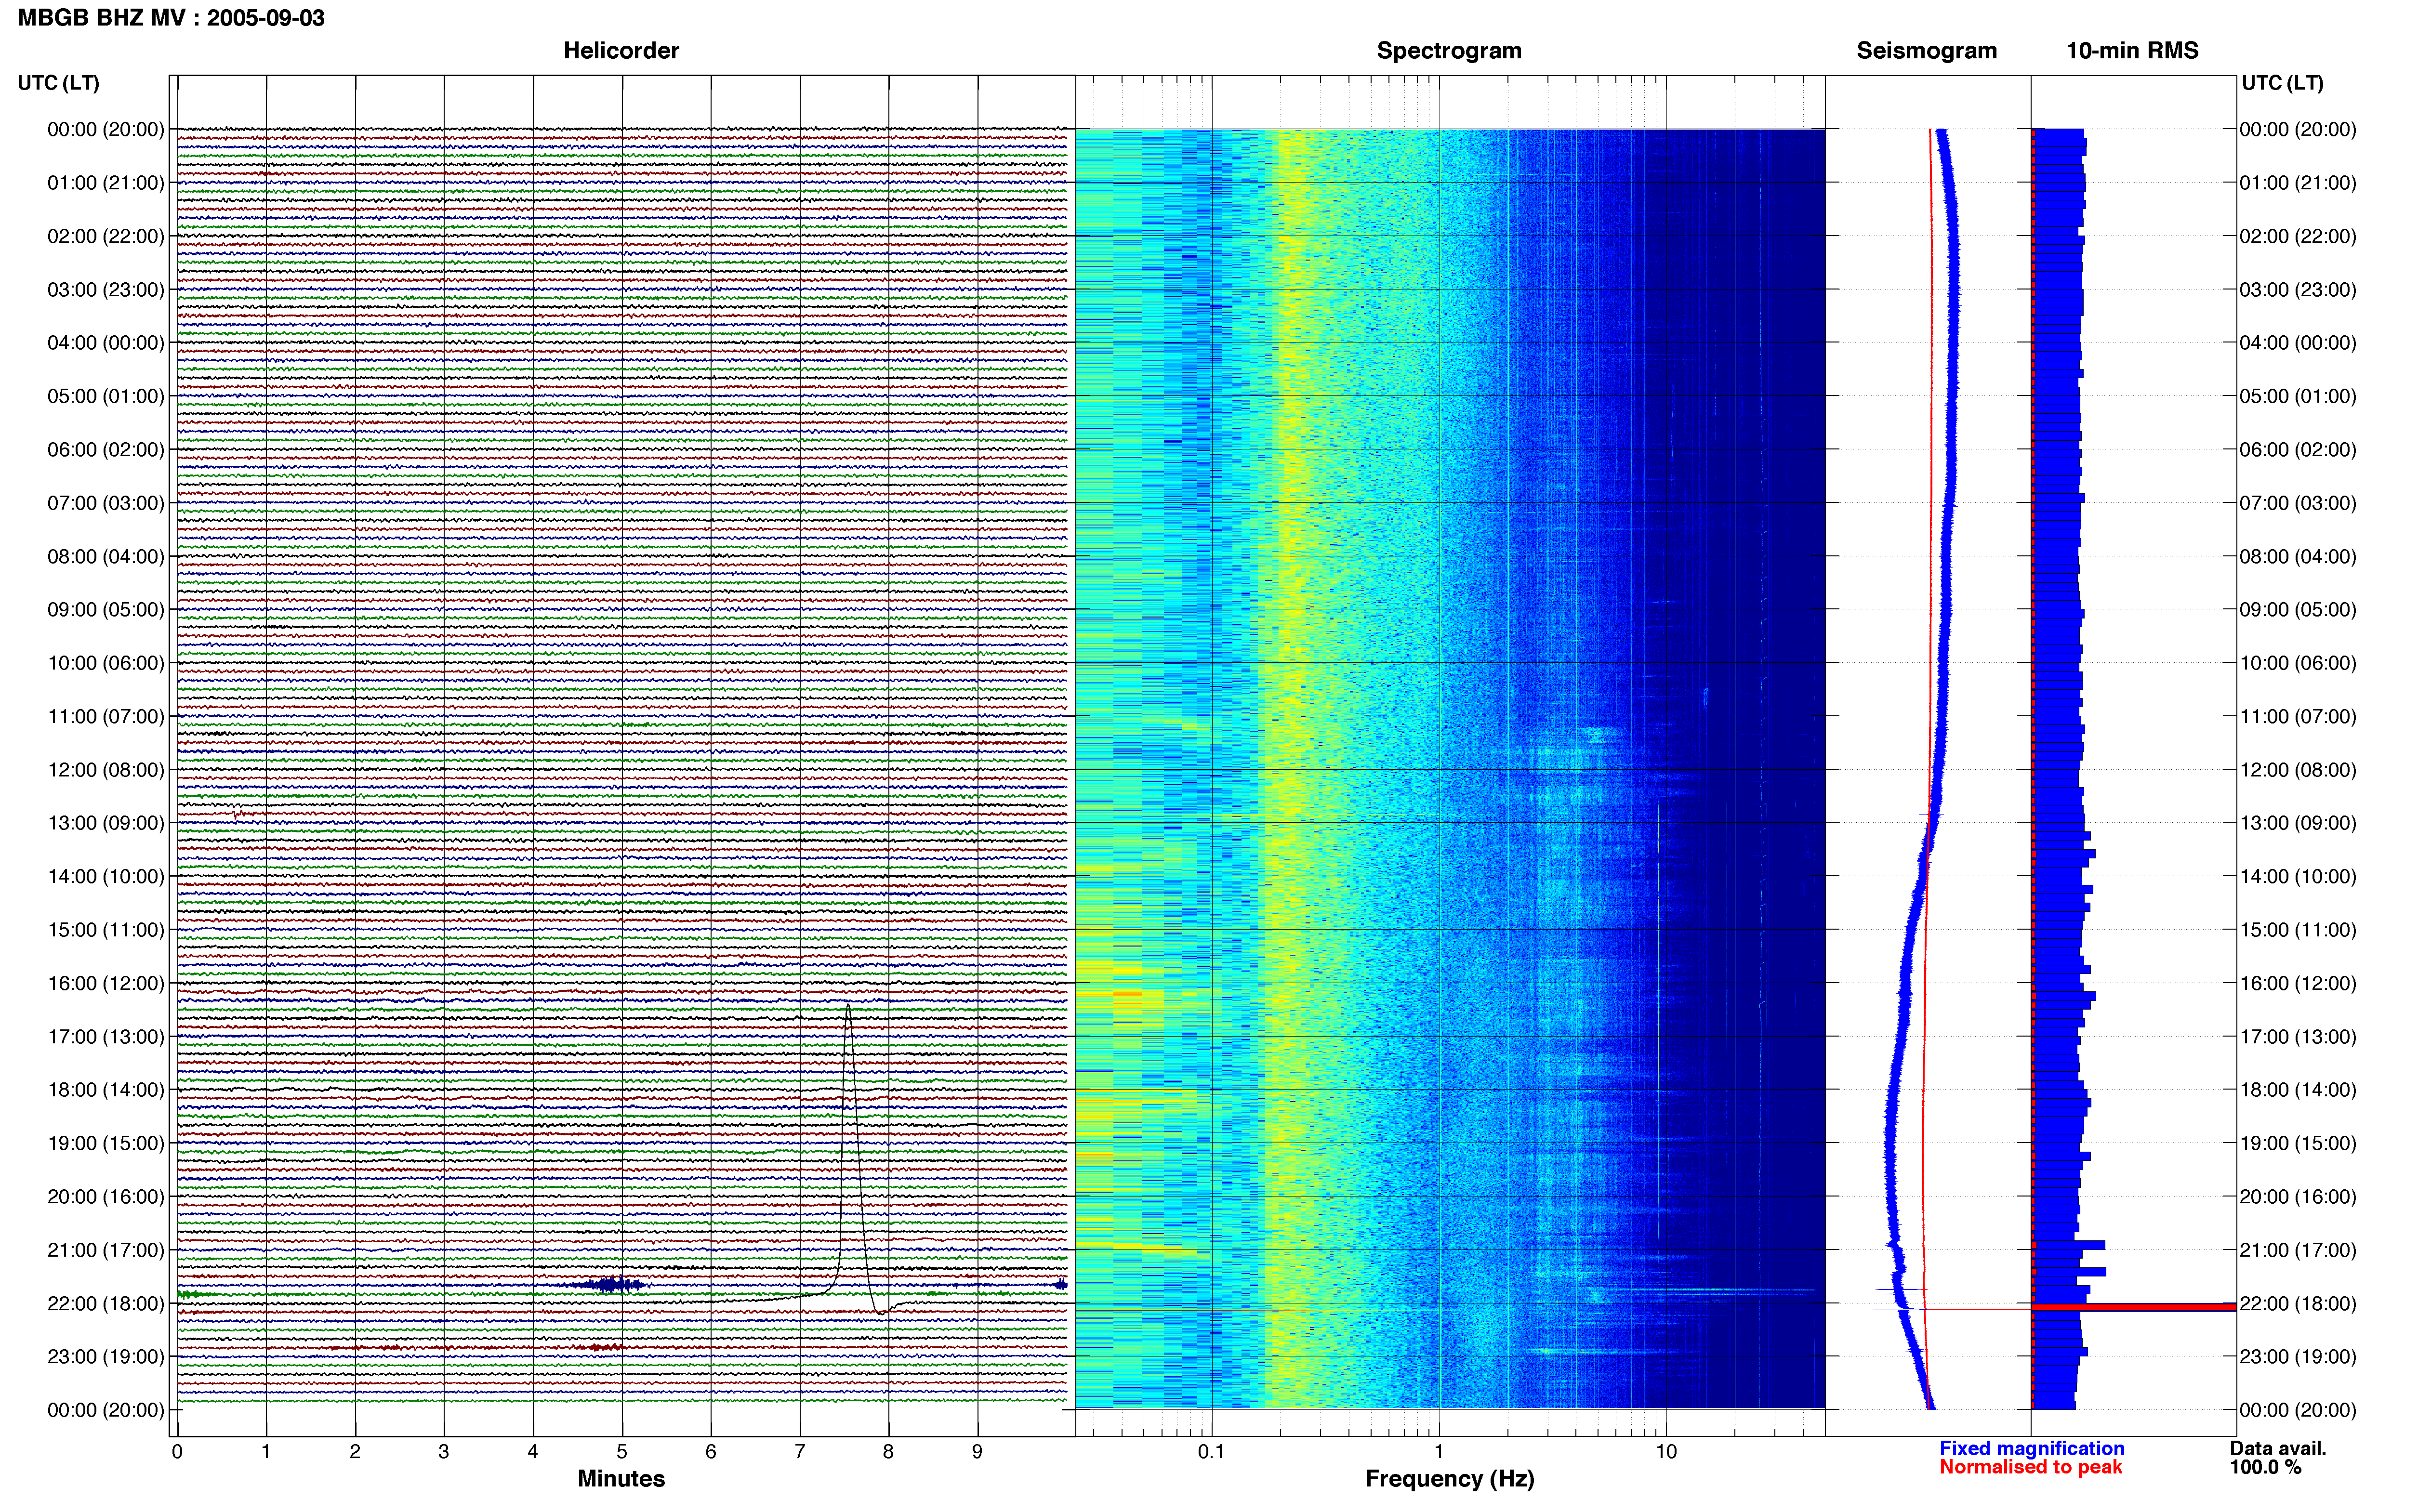Click the right '07:00 (03:00)' time label
The image size is (2418, 1512).
click(x=2298, y=503)
